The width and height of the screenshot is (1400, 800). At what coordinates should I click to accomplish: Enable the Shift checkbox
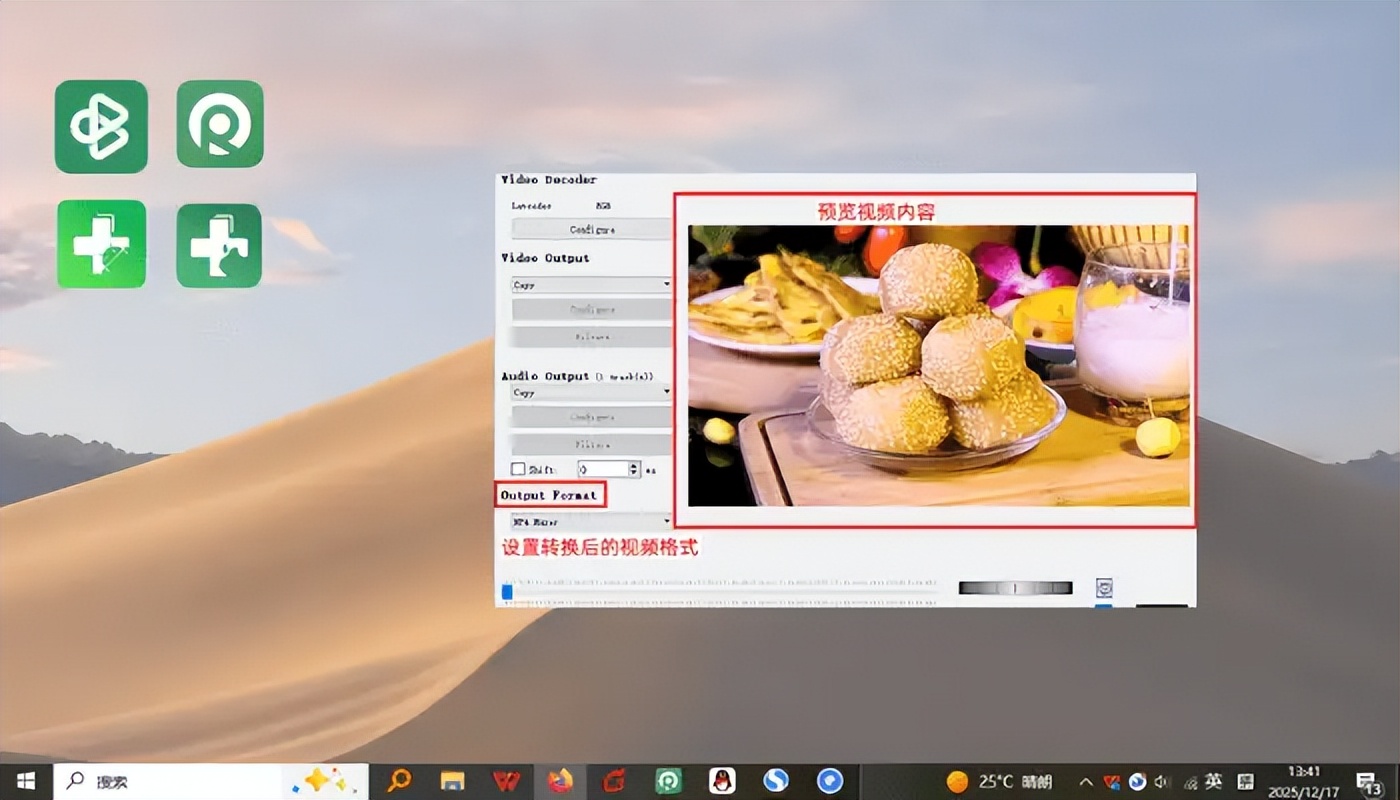tap(518, 469)
